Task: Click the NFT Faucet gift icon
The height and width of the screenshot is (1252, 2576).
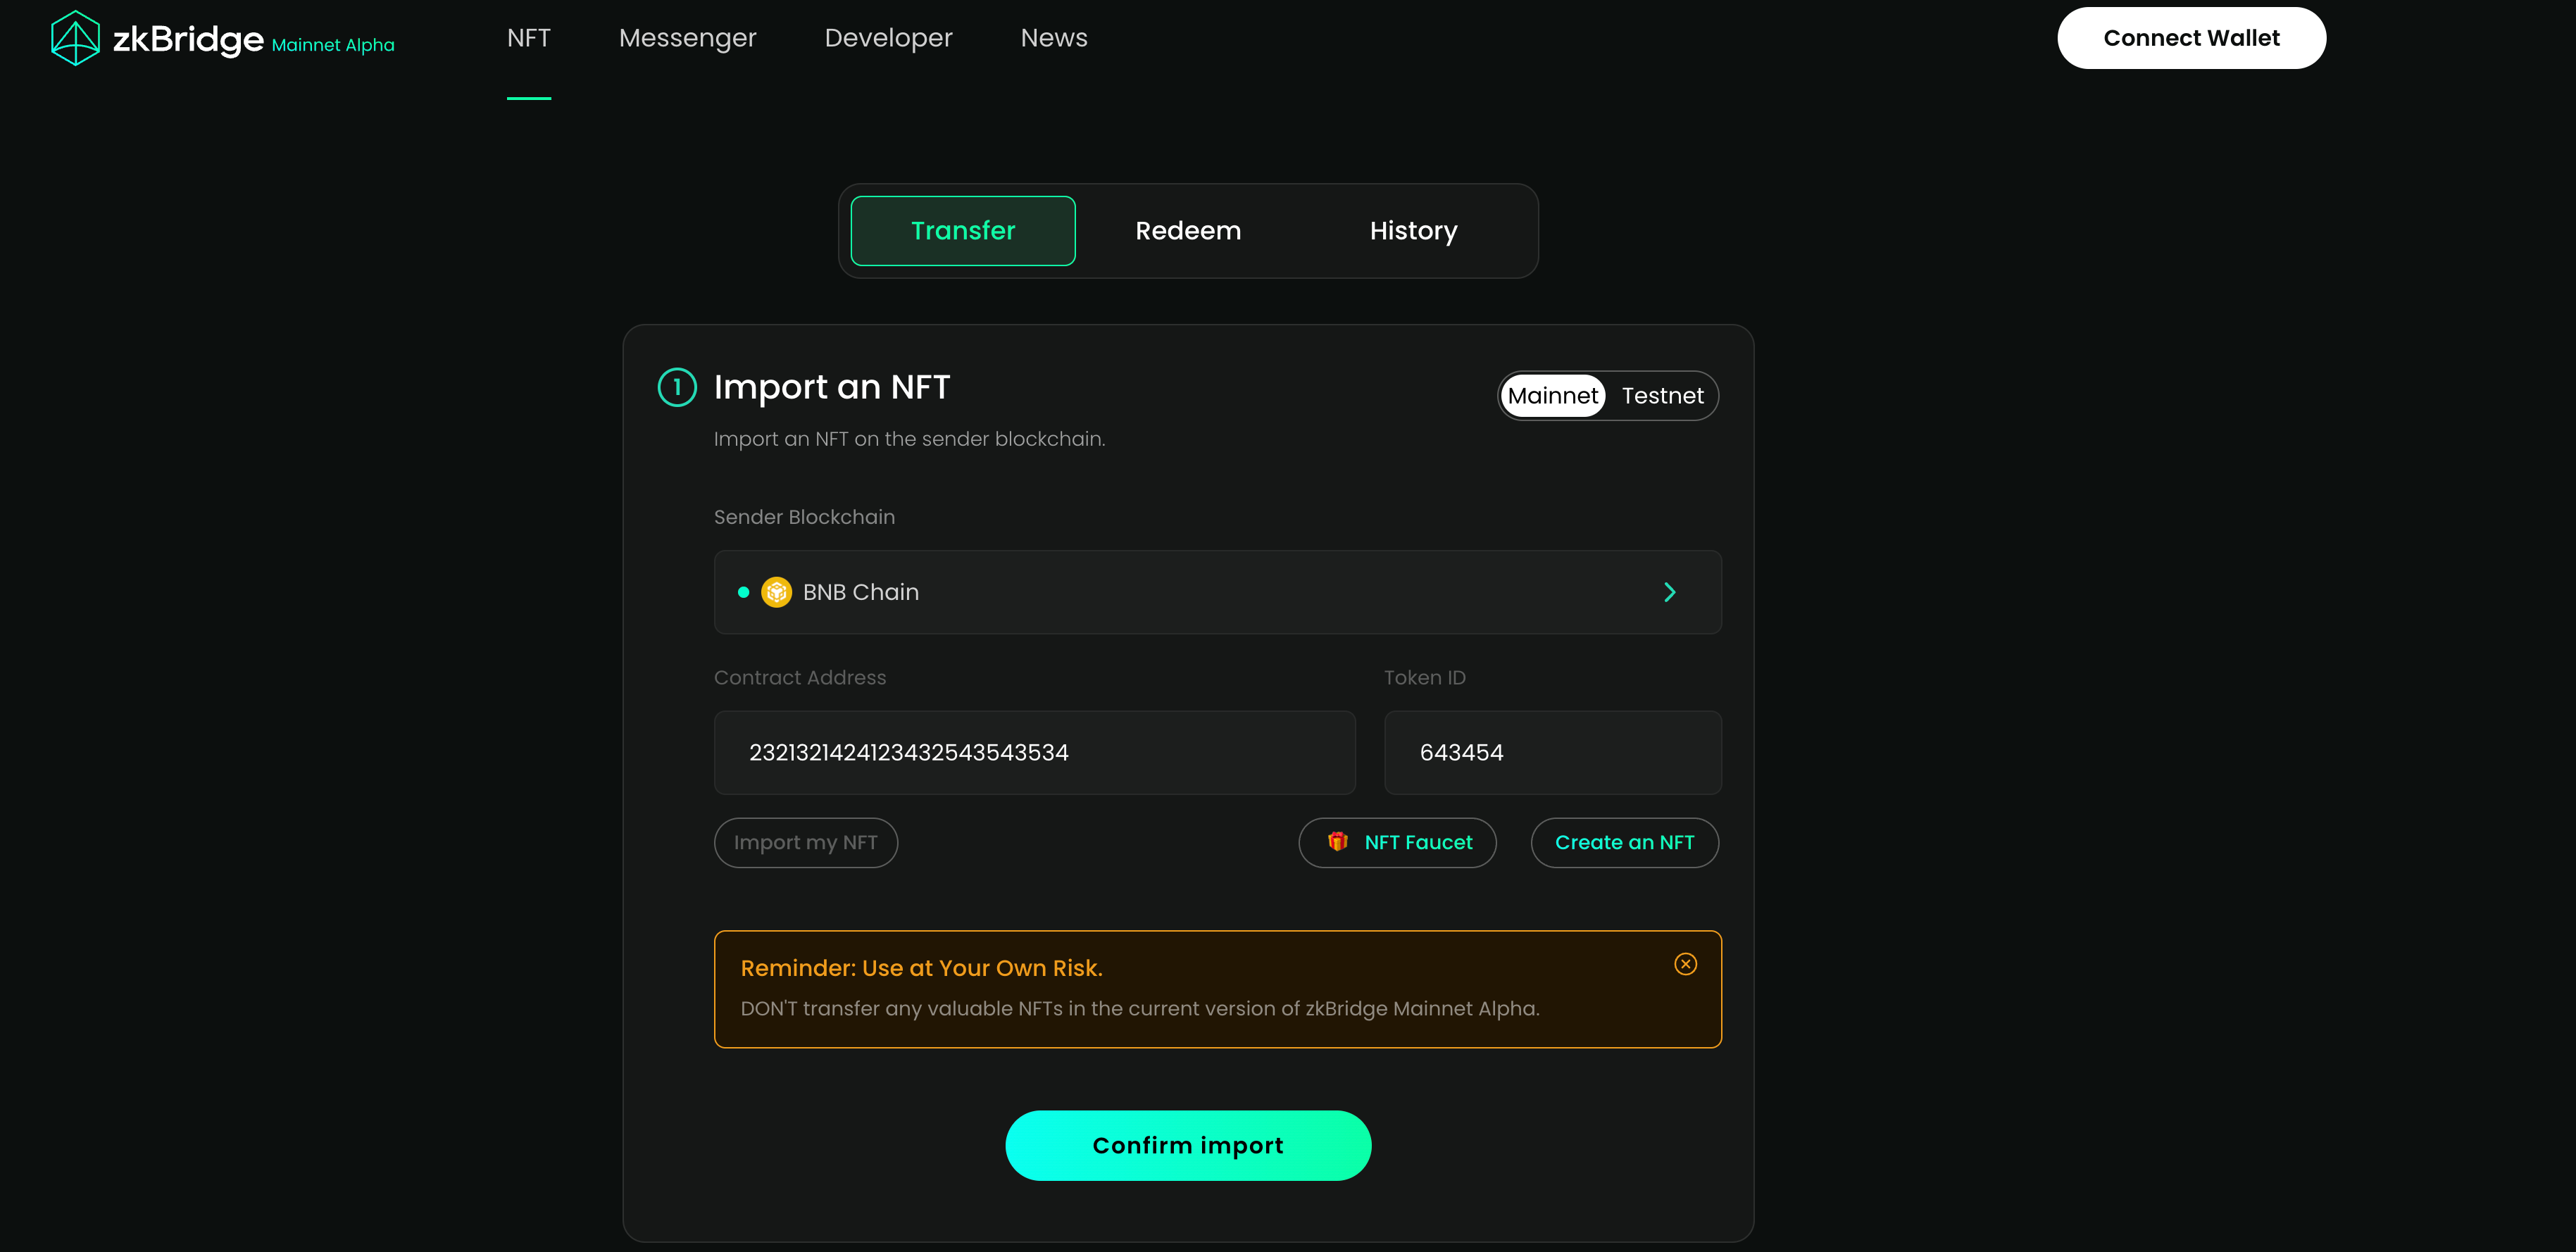Action: [1337, 842]
